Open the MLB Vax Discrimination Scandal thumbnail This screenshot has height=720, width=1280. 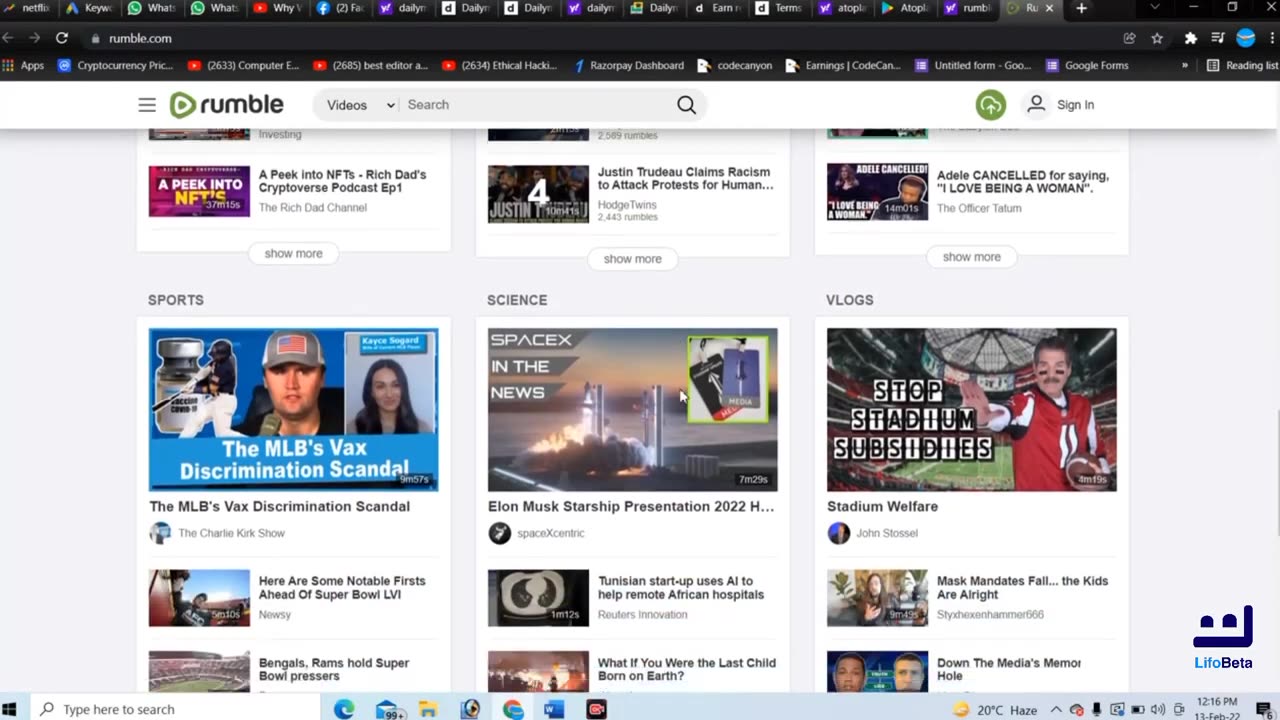pos(293,409)
